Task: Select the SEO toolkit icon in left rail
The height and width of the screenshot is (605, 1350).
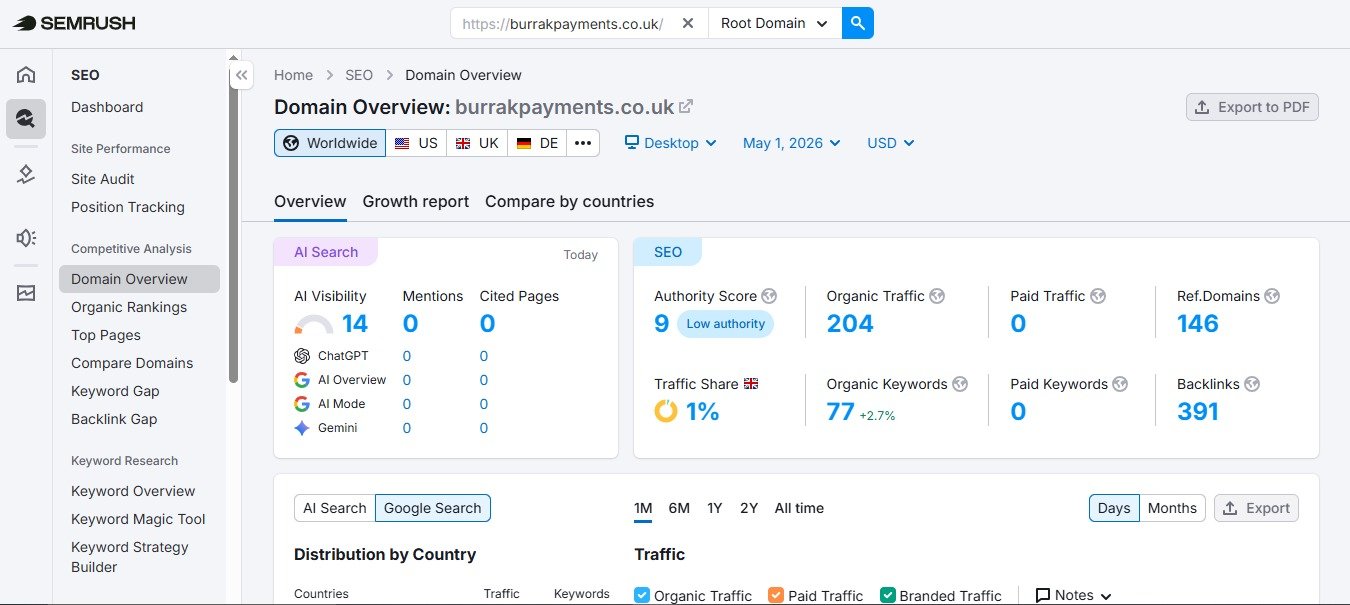Action: pyautogui.click(x=26, y=119)
